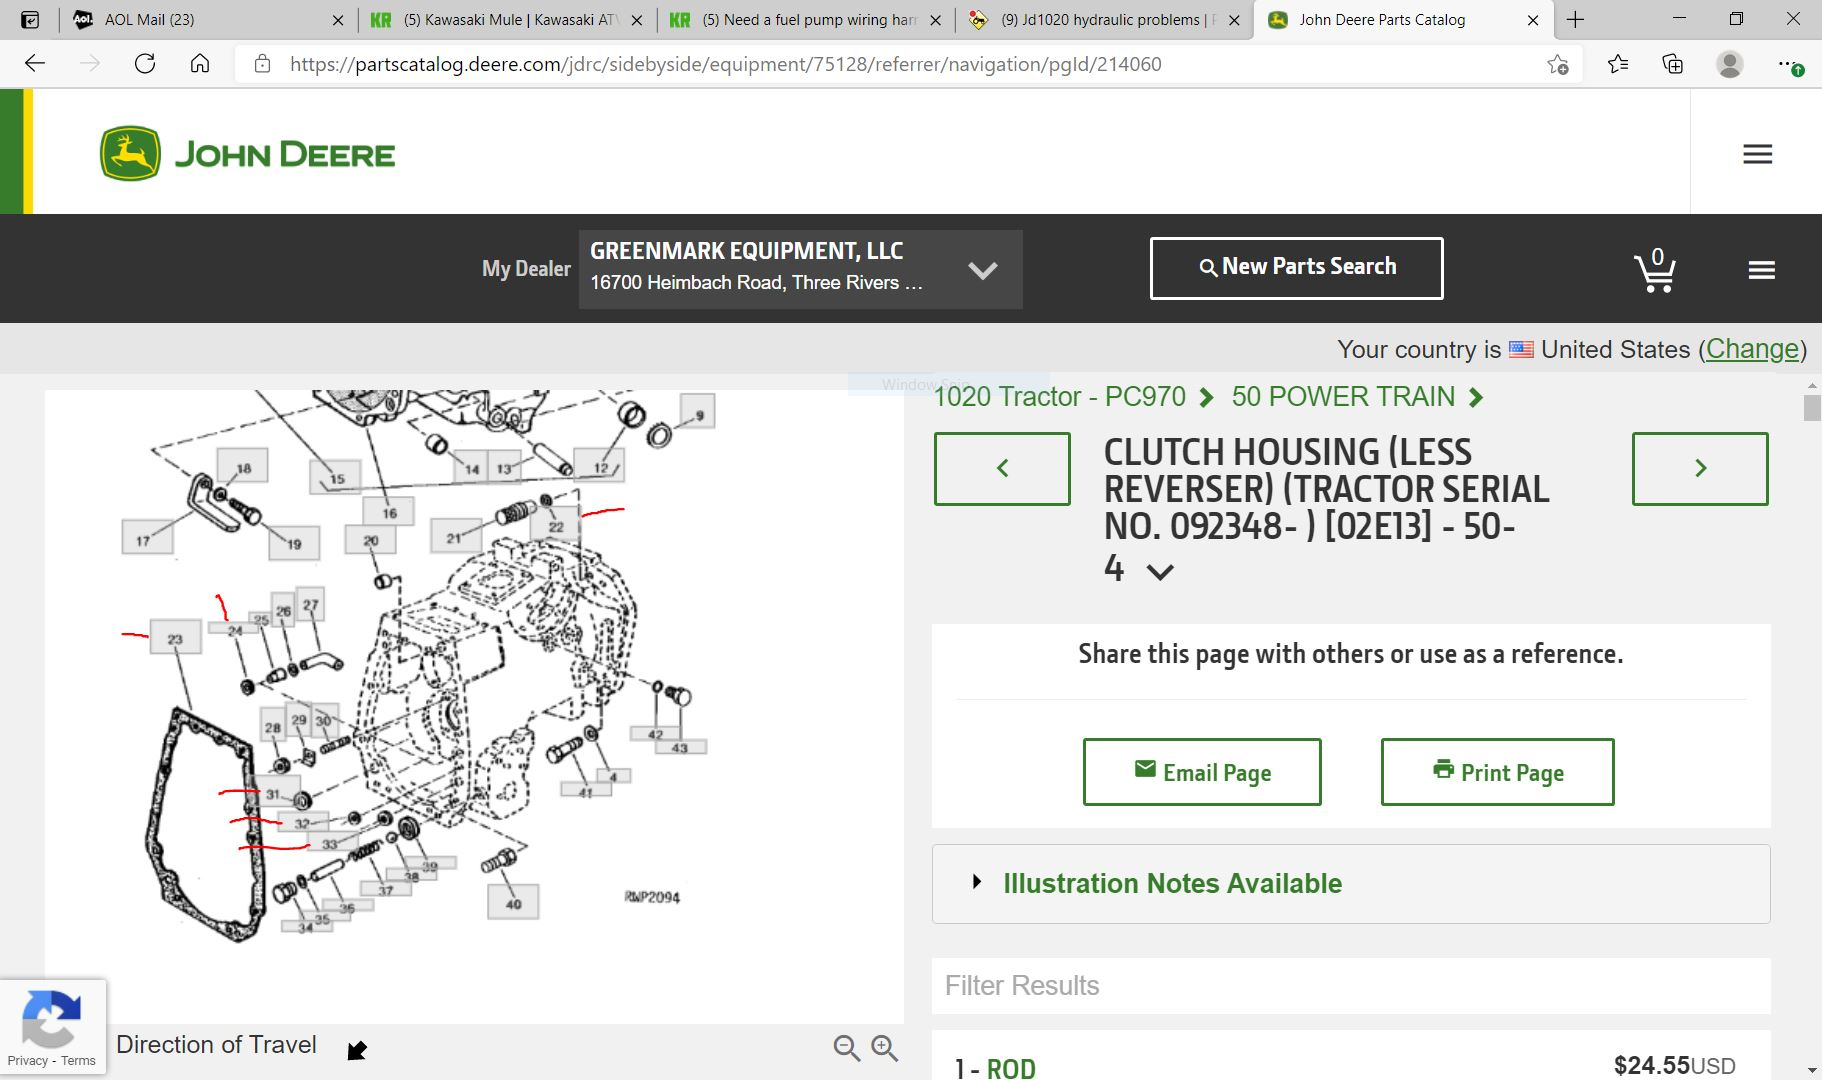This screenshot has height=1080, width=1822.
Task: Open 1020 Tractor - PC970 breadcrumb
Action: tap(1059, 397)
